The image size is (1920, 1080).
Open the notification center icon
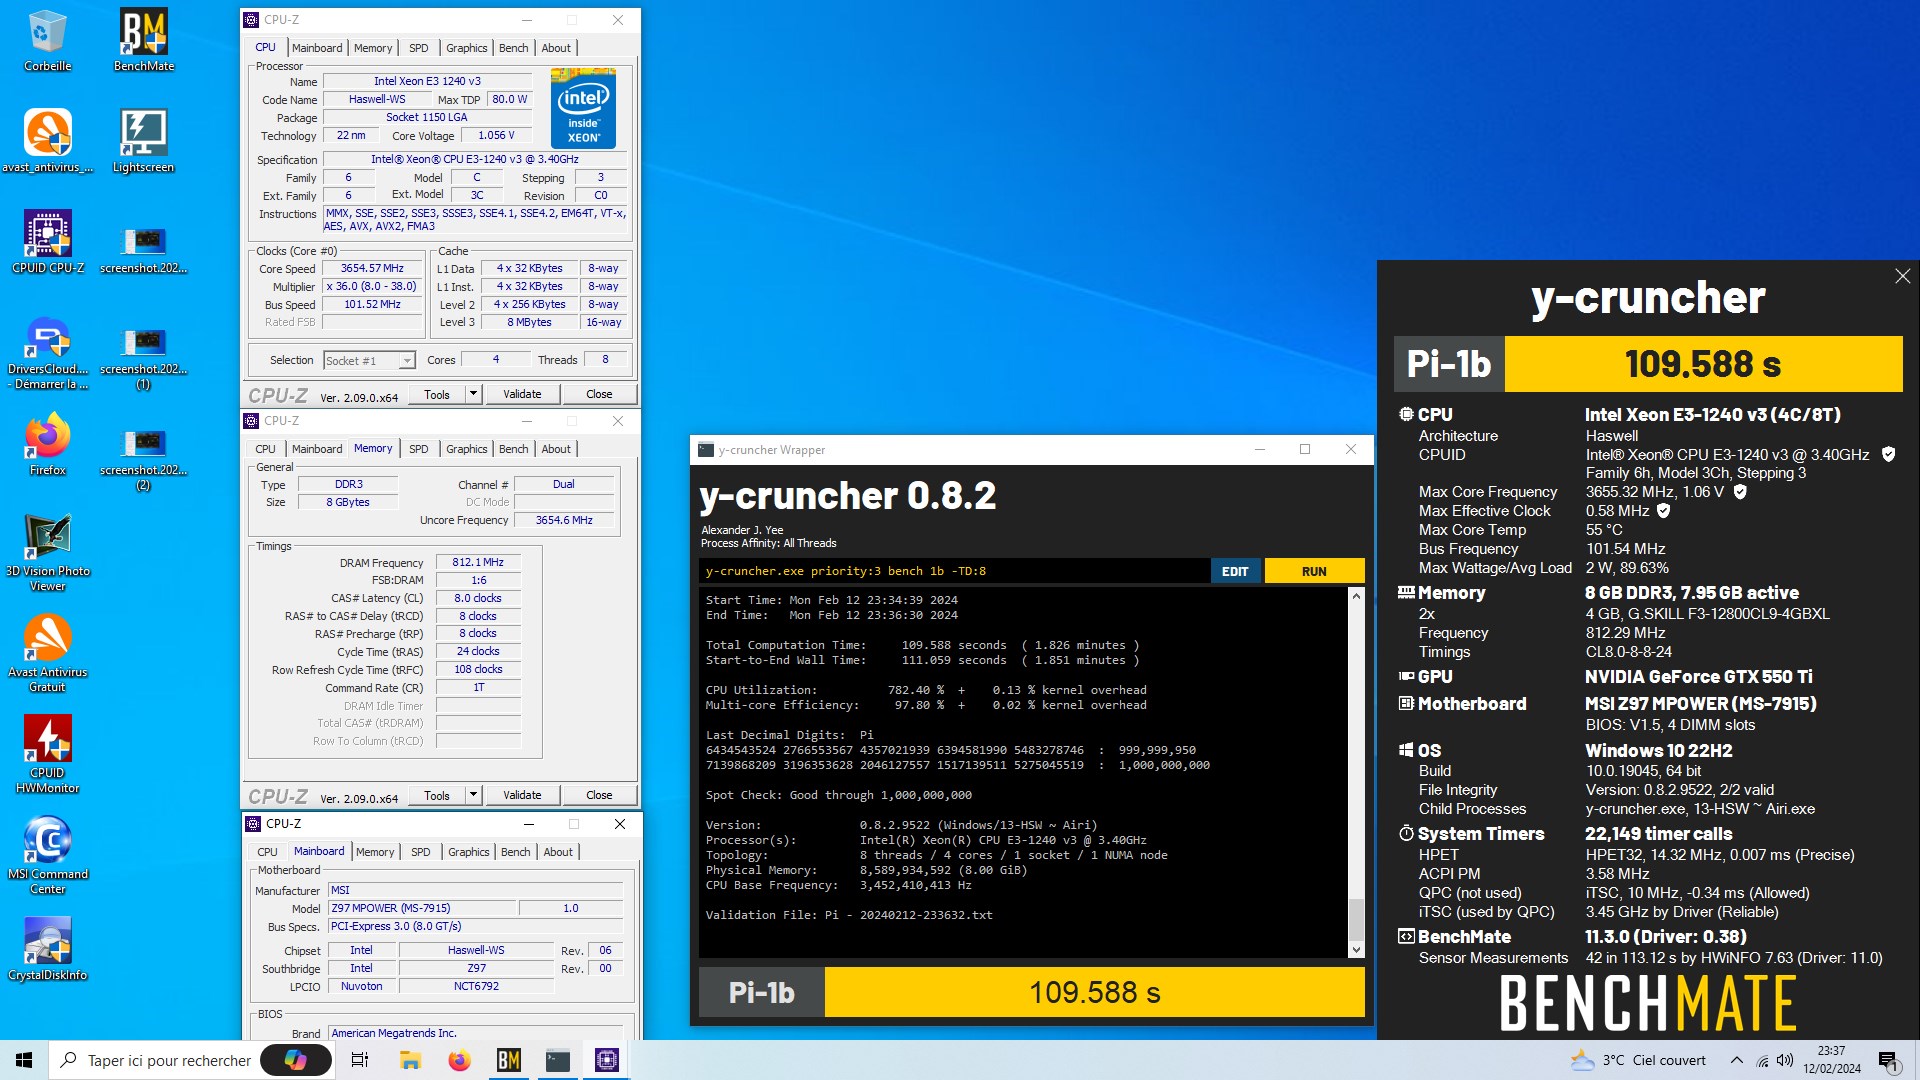[1889, 1060]
